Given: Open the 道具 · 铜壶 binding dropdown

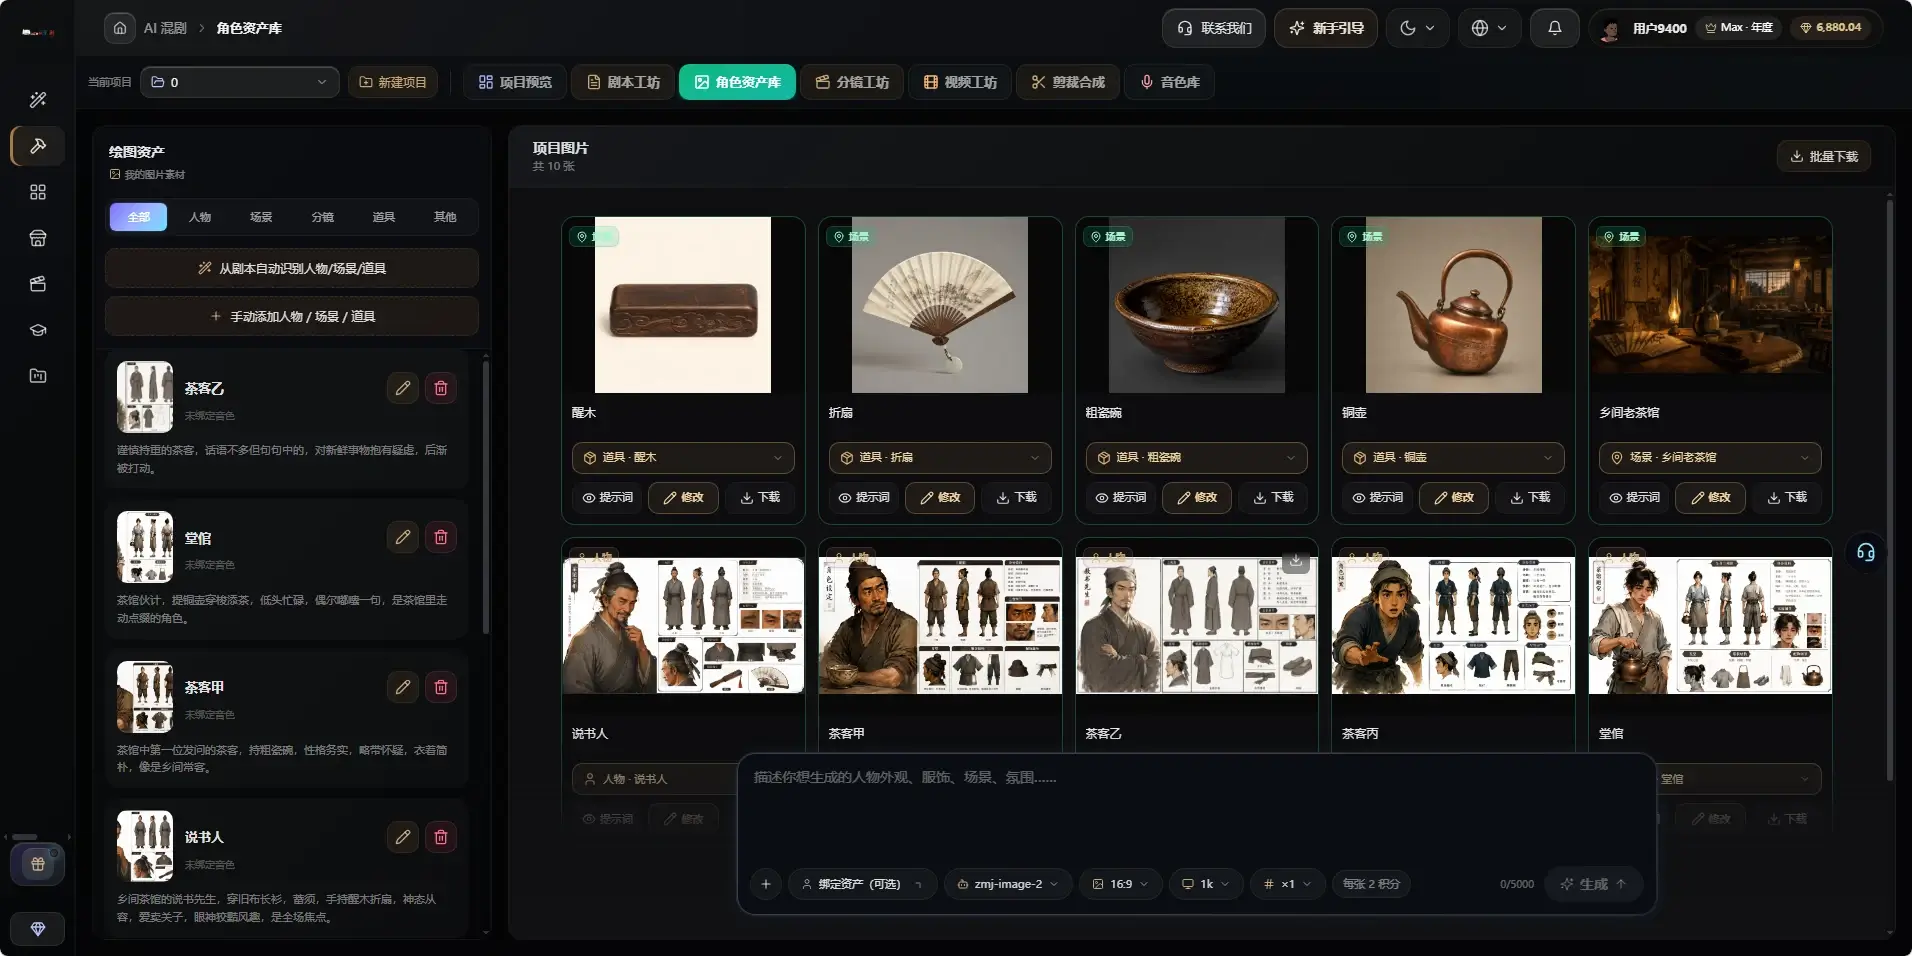Looking at the screenshot, I should pos(1453,458).
